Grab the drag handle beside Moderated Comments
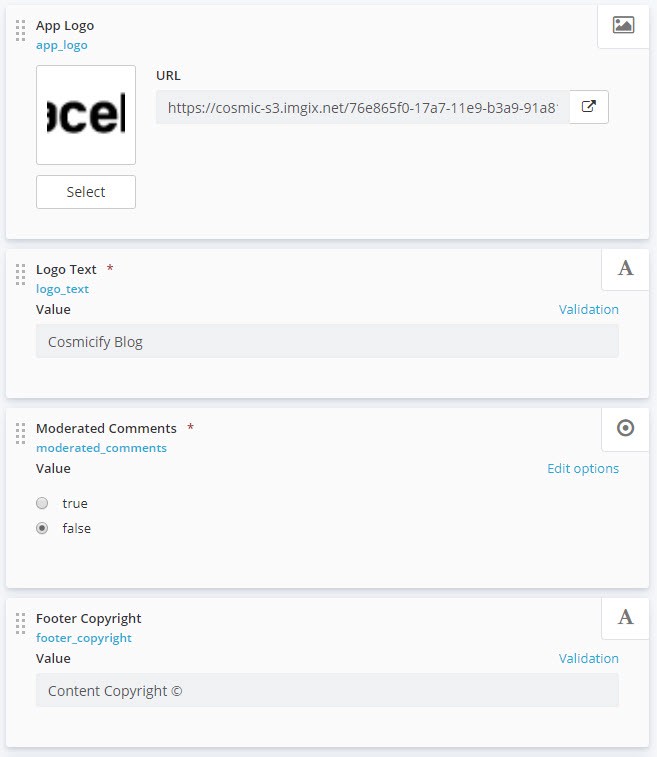 [21, 434]
